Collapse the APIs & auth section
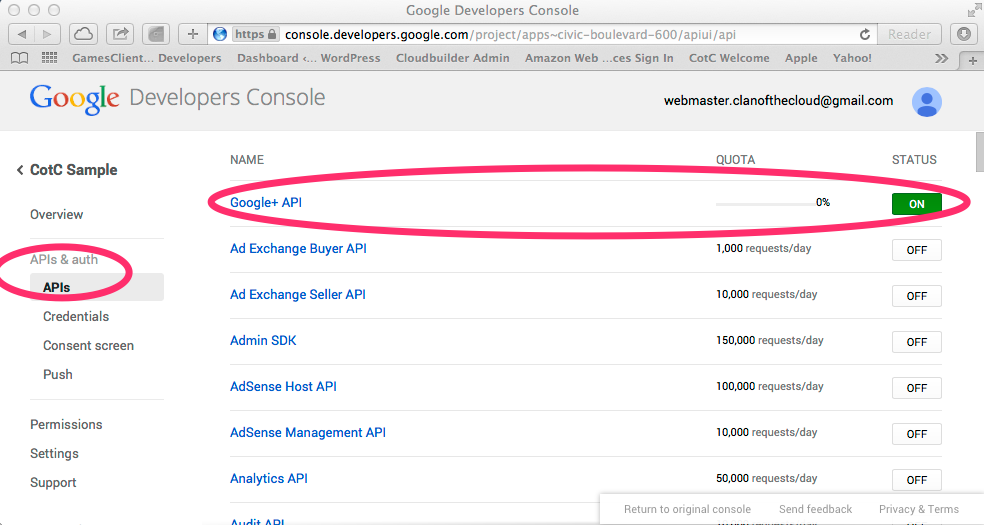The width and height of the screenshot is (984, 525). pyautogui.click(x=64, y=260)
